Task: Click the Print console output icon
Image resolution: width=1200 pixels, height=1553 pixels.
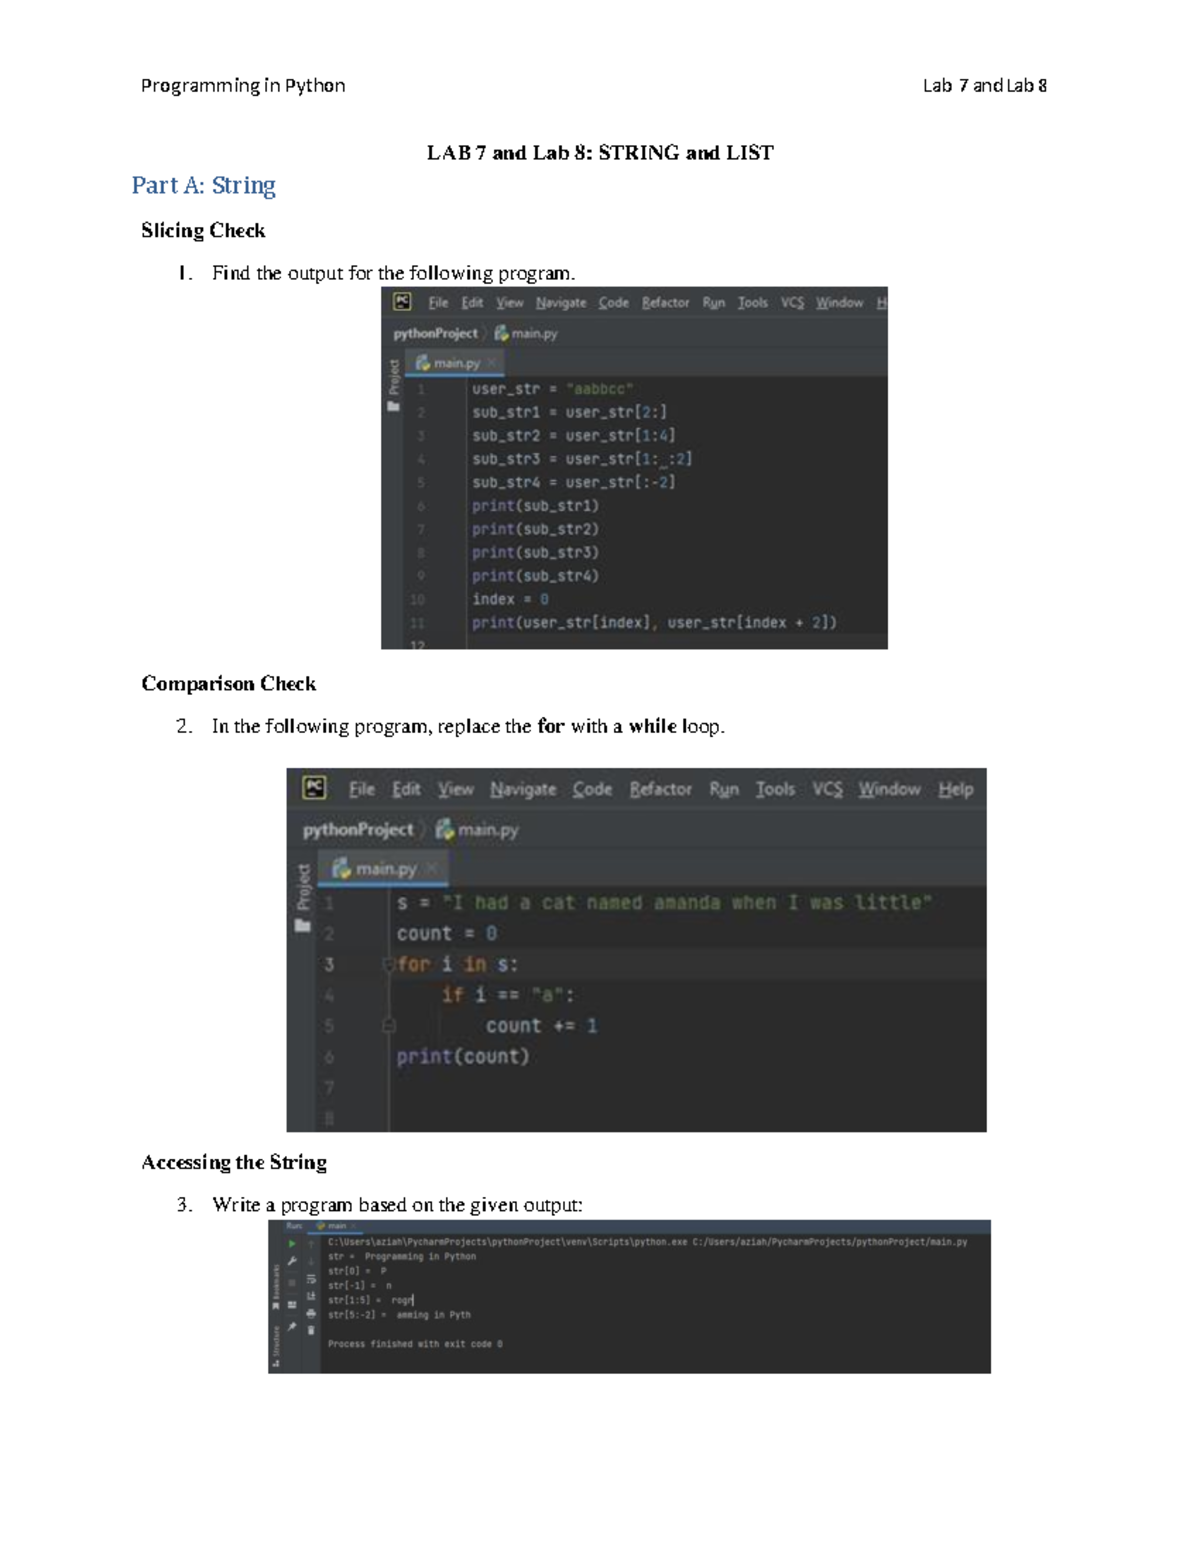Action: click(x=310, y=1311)
